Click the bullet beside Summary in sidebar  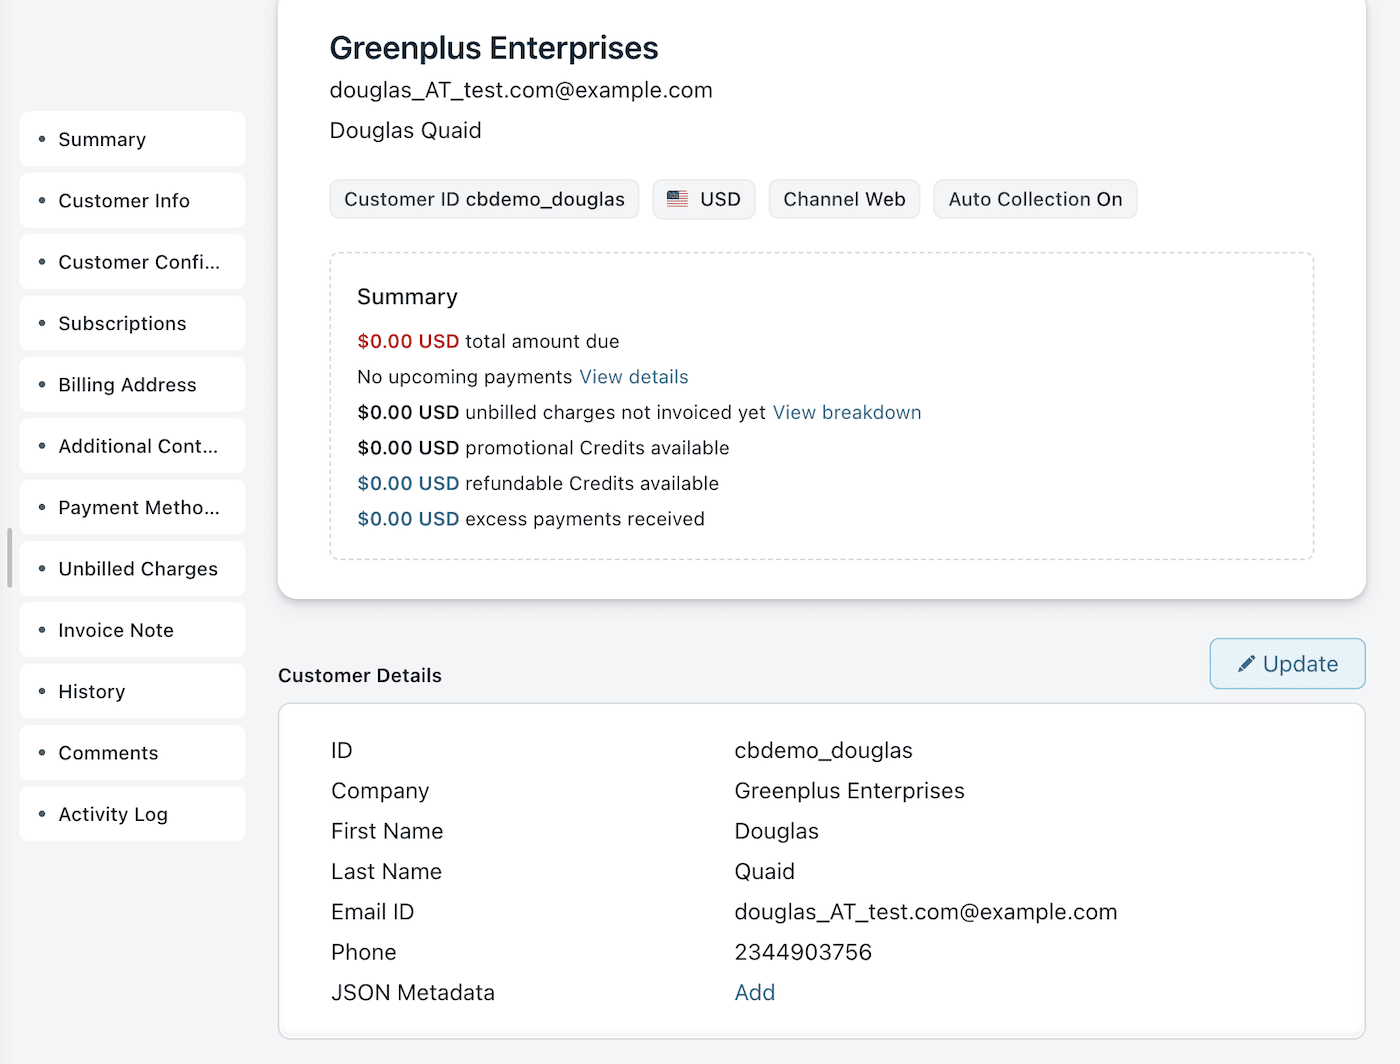(42, 139)
